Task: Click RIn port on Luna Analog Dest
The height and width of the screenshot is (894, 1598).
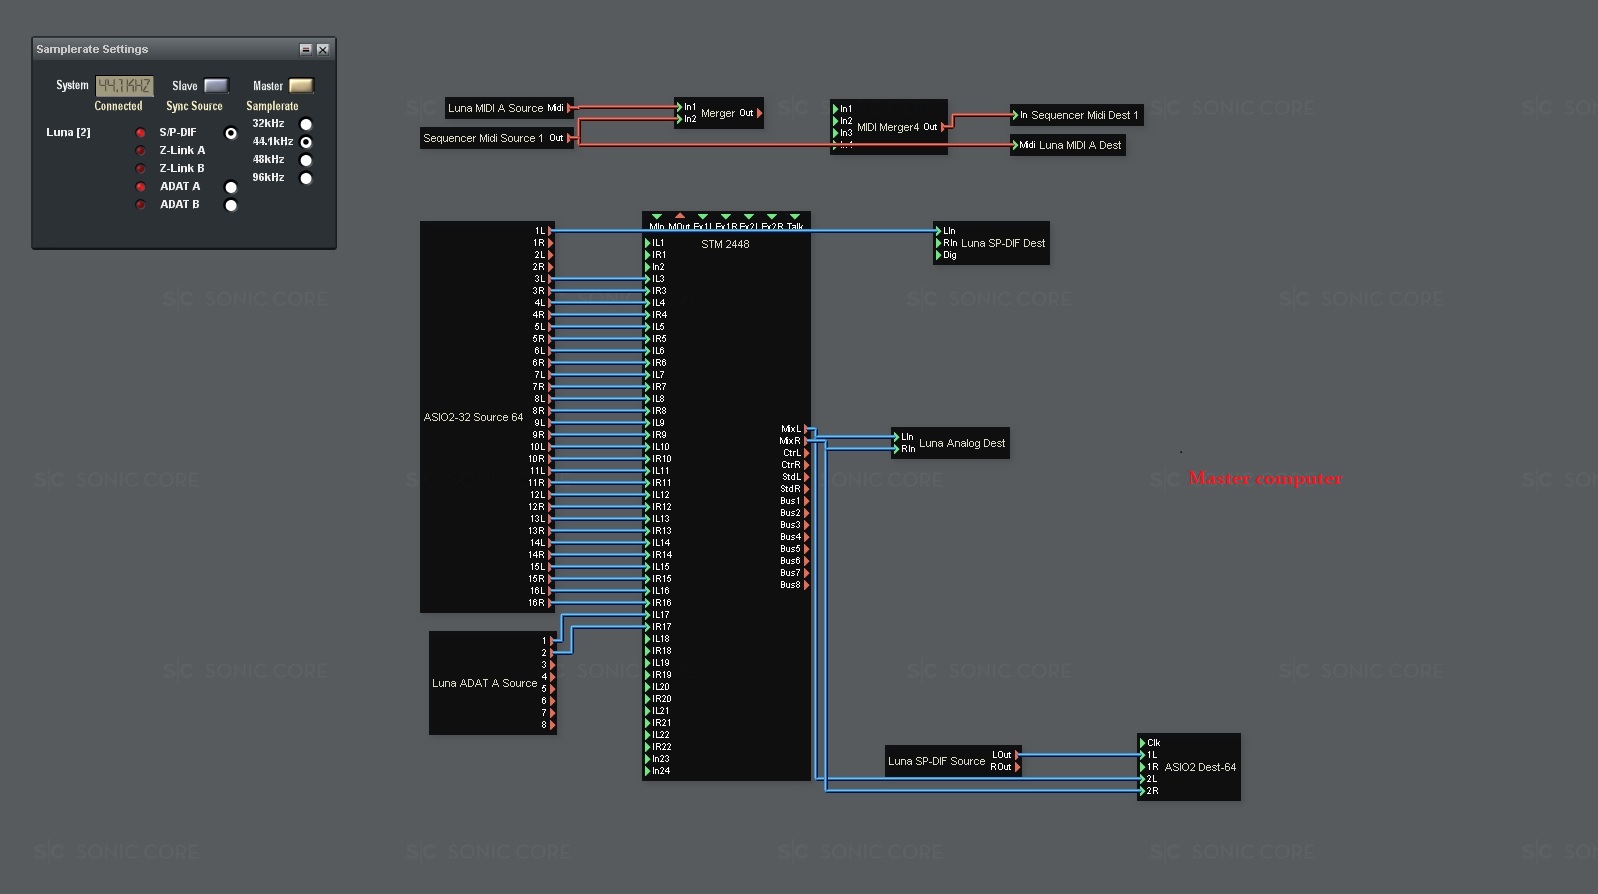Action: (x=896, y=449)
